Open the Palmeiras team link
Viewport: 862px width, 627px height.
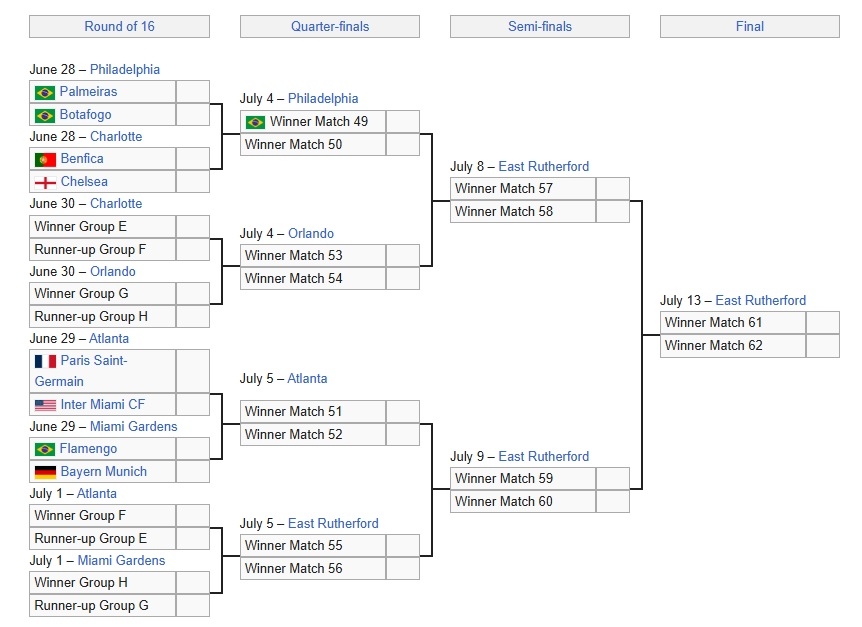click(x=89, y=92)
